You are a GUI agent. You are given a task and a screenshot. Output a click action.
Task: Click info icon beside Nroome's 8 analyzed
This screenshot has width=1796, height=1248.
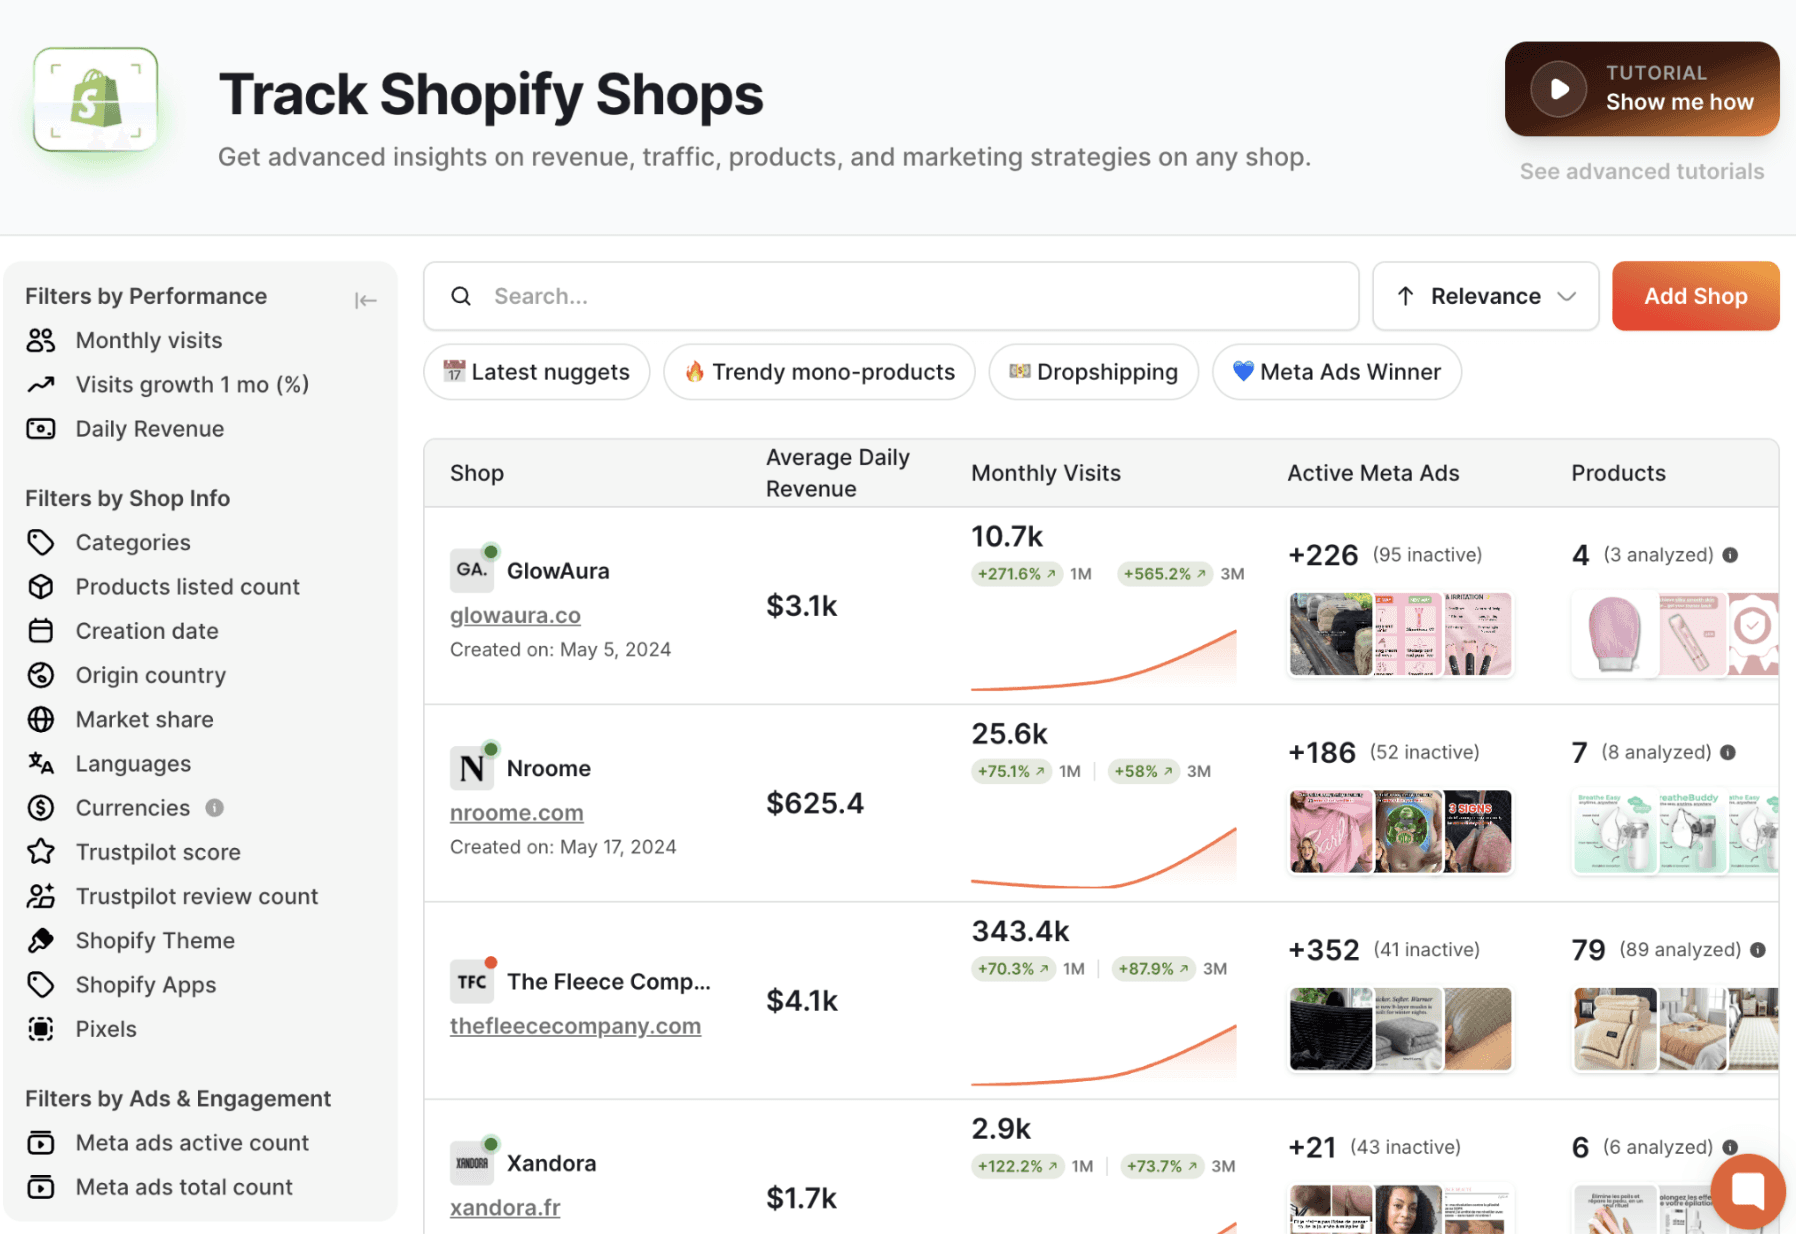1728,752
